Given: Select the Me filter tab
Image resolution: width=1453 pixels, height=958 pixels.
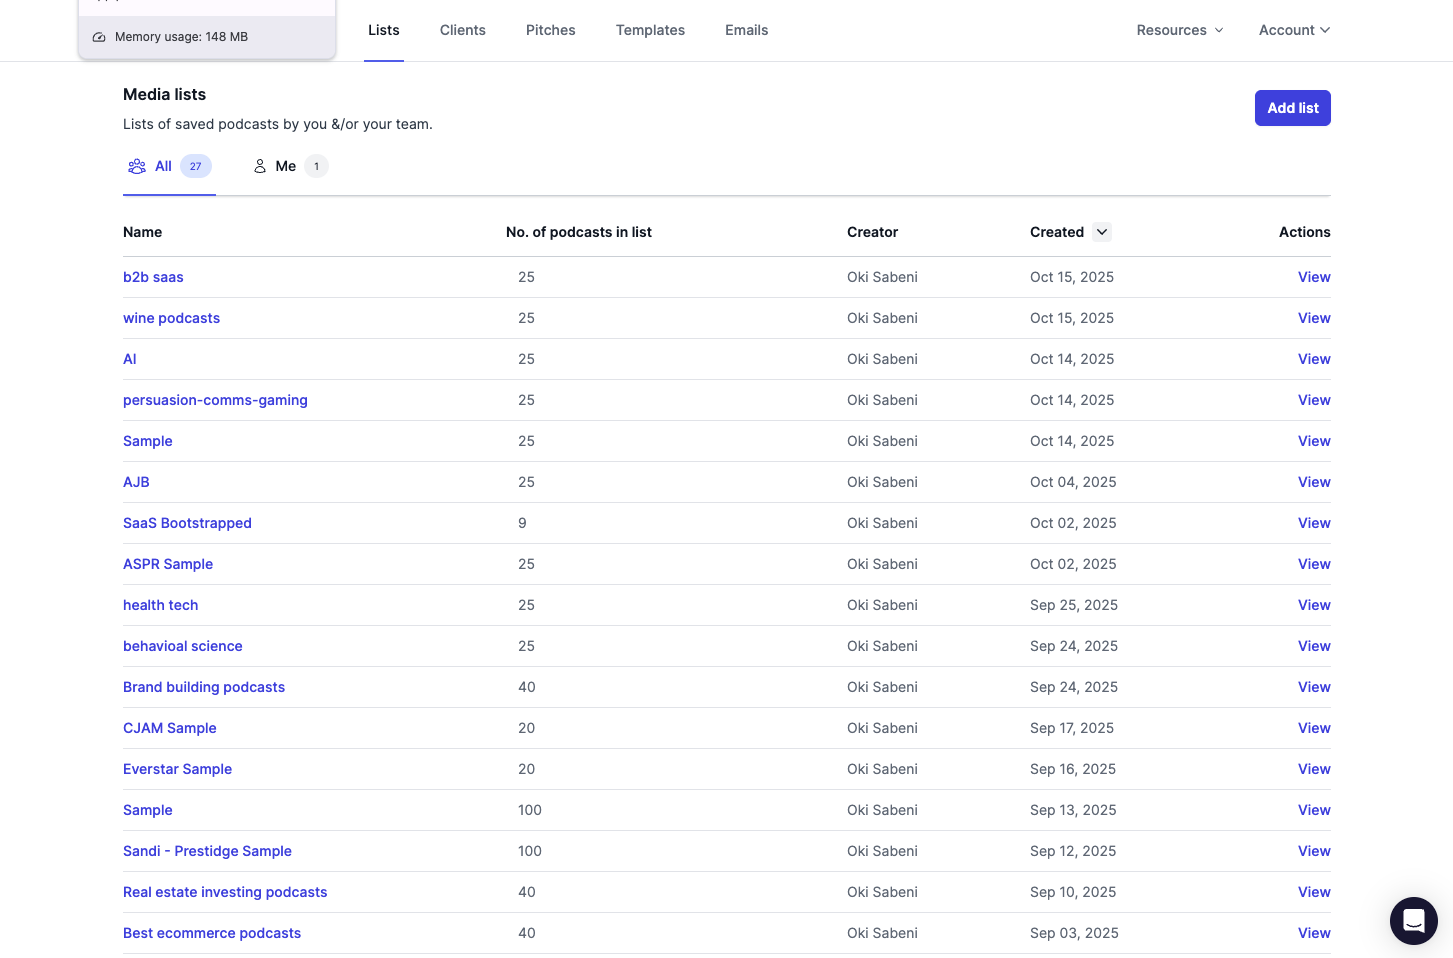Looking at the screenshot, I should click(285, 166).
